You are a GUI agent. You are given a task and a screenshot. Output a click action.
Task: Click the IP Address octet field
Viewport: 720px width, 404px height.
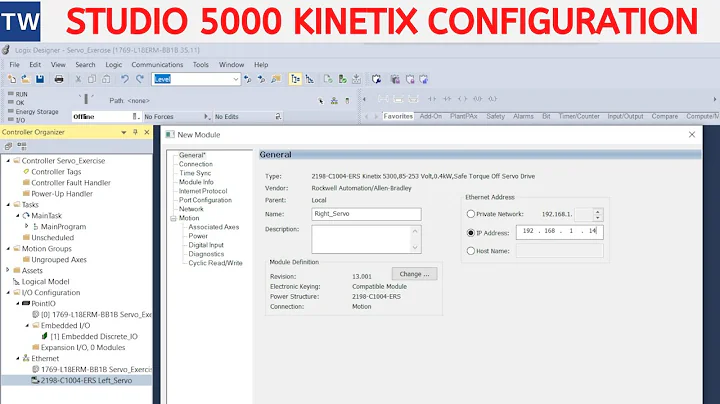(559, 232)
